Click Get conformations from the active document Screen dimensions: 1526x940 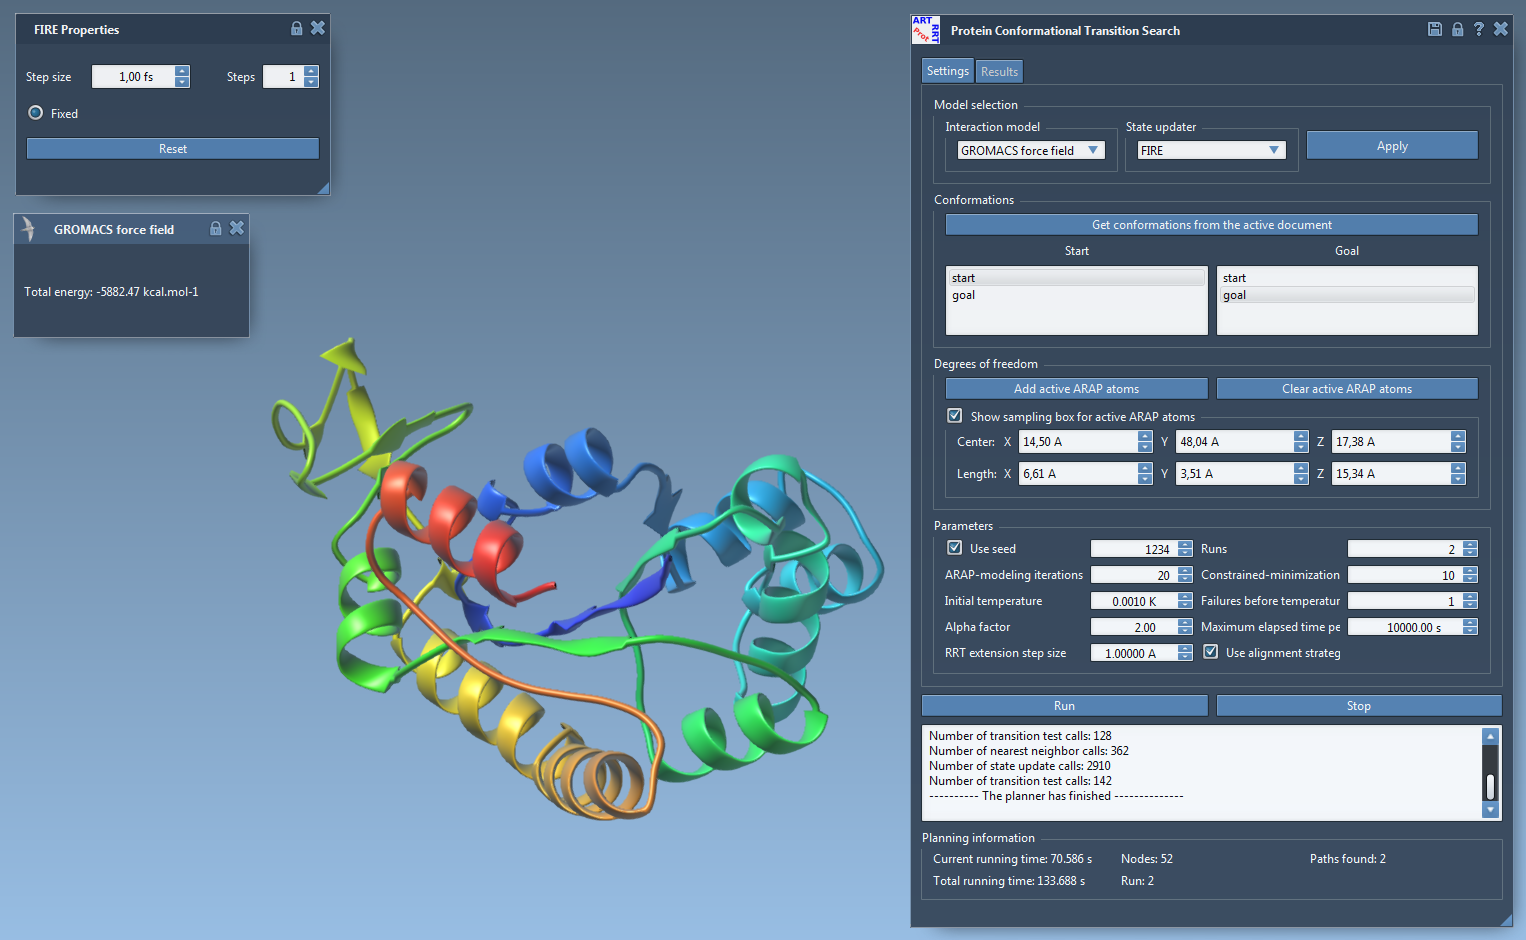tap(1211, 225)
